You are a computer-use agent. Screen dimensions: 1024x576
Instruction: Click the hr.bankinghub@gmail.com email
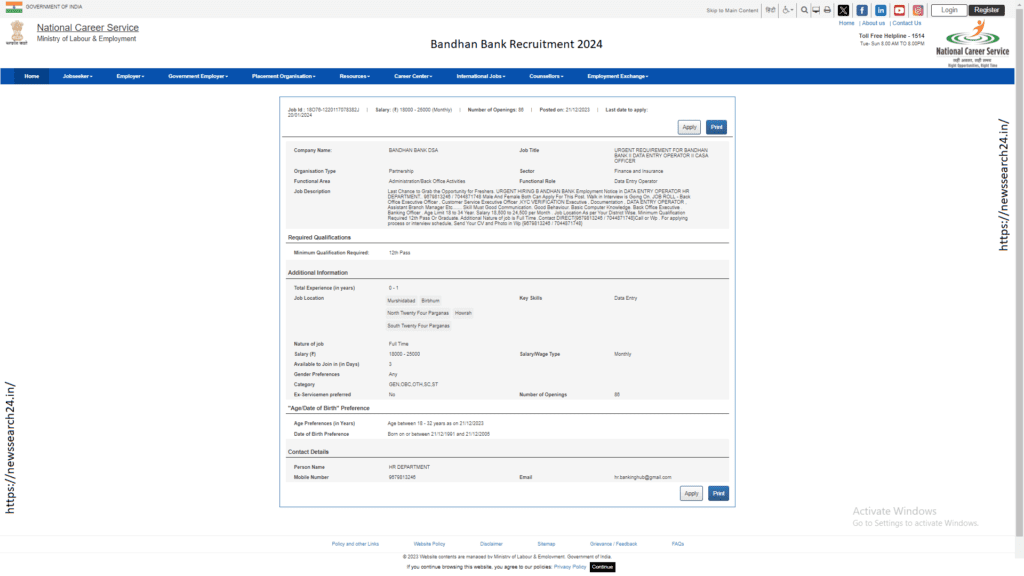(x=643, y=477)
